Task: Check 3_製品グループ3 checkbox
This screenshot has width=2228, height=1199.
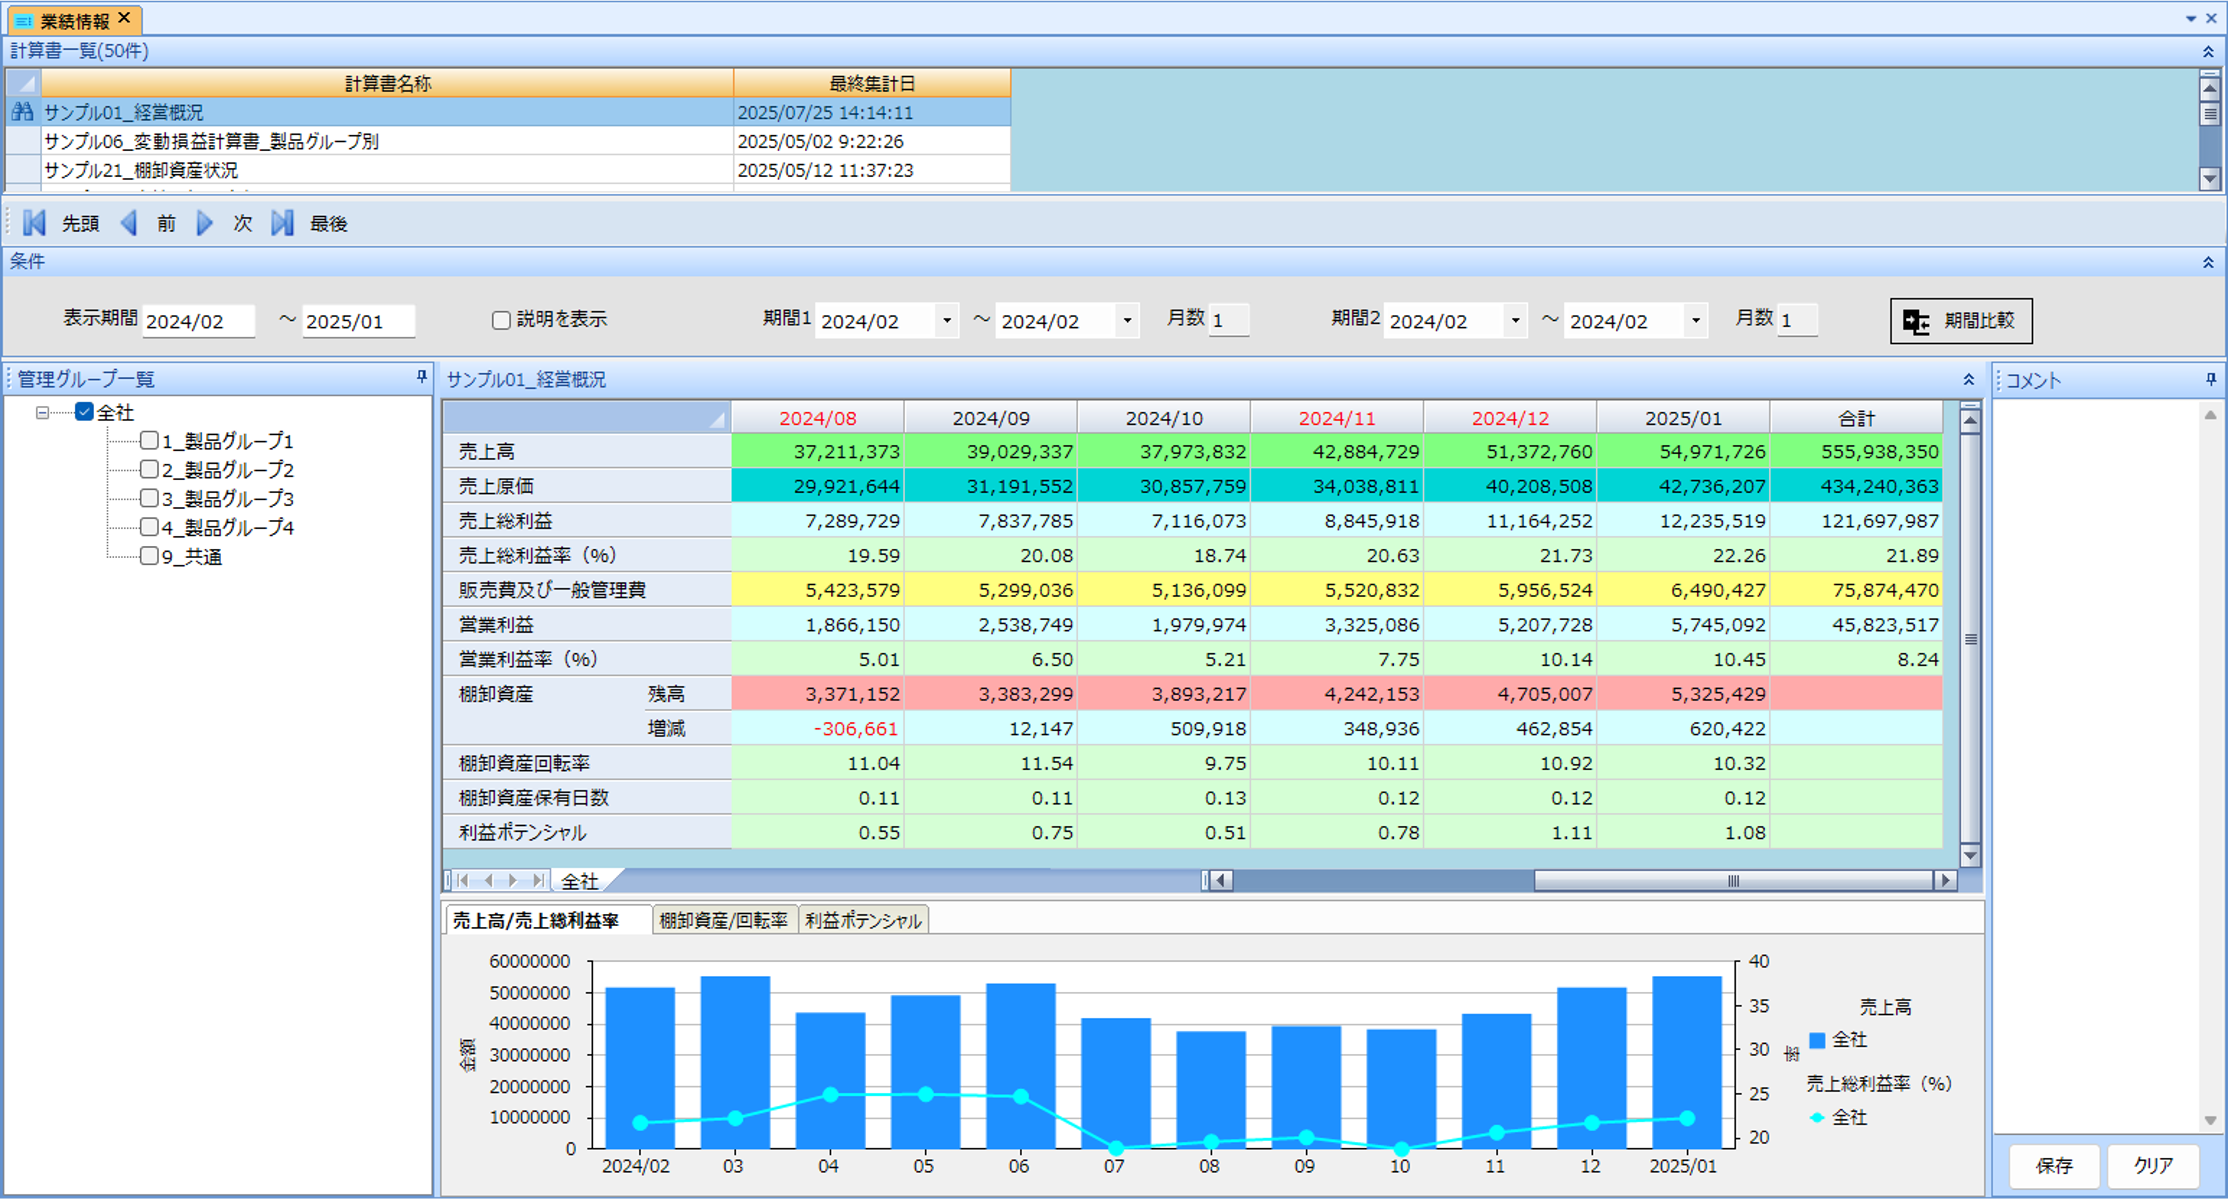Action: click(149, 498)
